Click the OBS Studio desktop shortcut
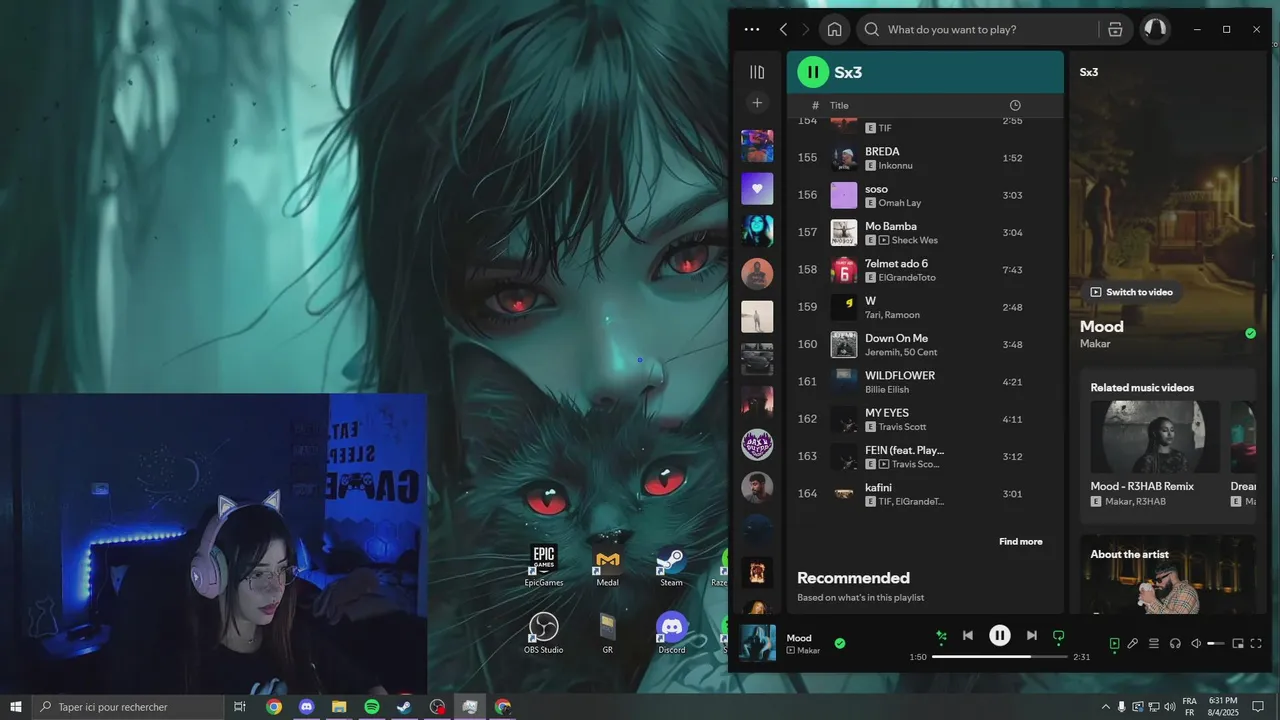1280x720 pixels. click(x=544, y=633)
